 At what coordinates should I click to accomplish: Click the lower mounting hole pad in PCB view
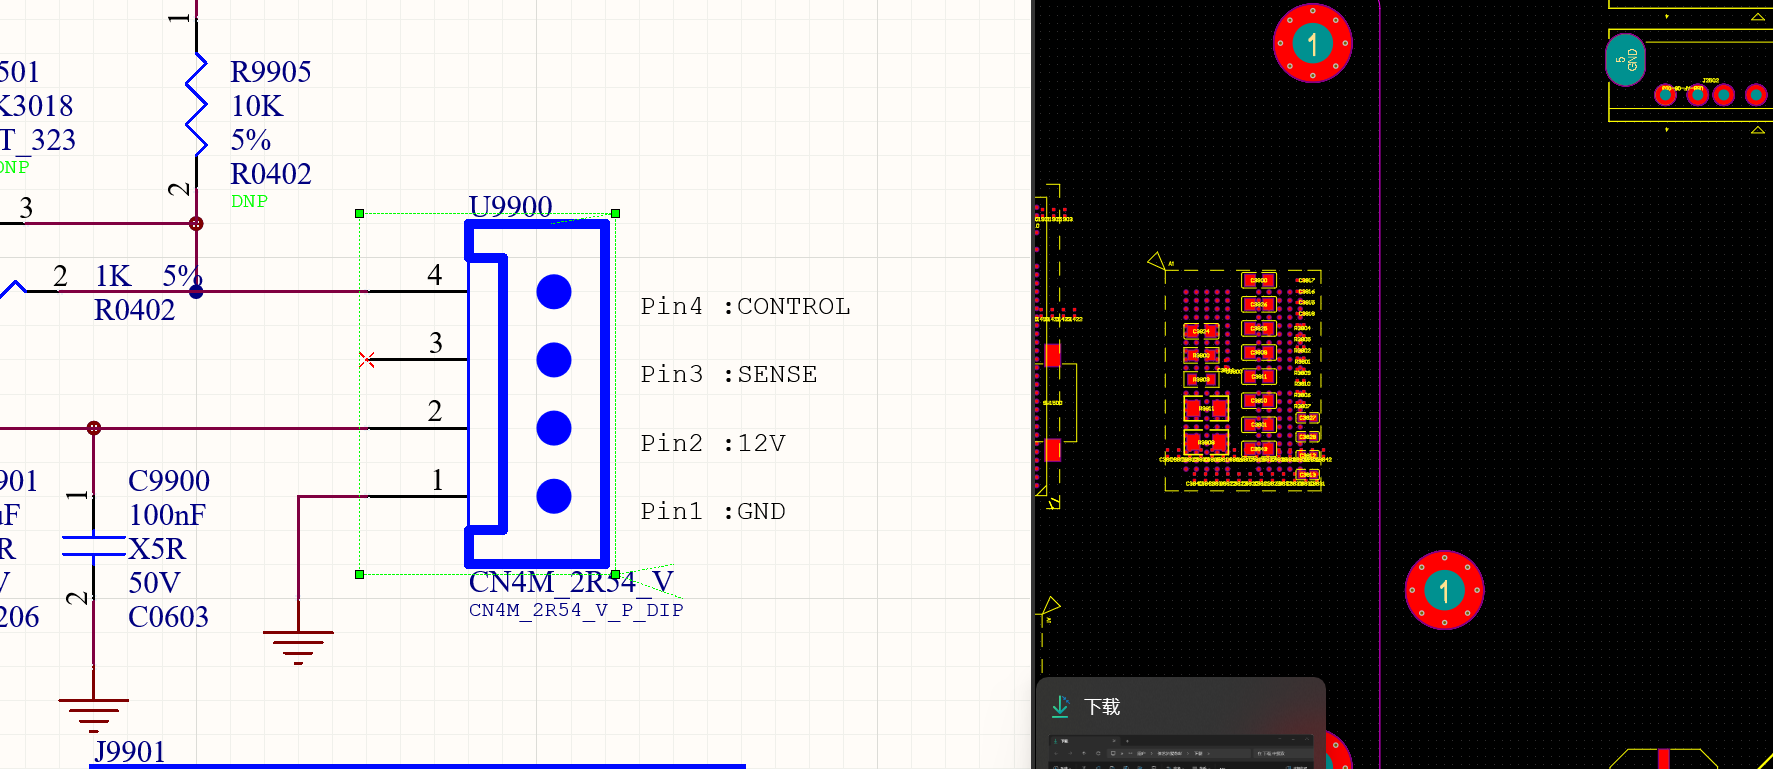1444,590
